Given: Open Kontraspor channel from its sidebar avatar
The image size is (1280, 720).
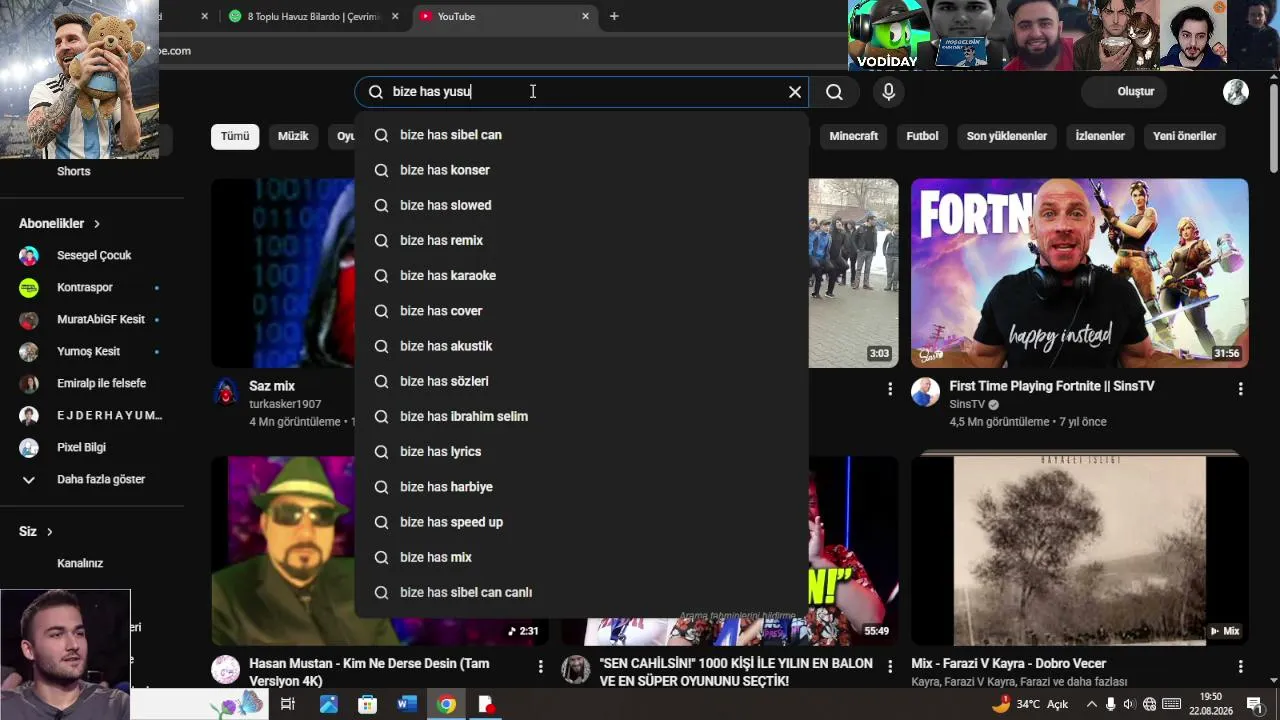Looking at the screenshot, I should [29, 288].
